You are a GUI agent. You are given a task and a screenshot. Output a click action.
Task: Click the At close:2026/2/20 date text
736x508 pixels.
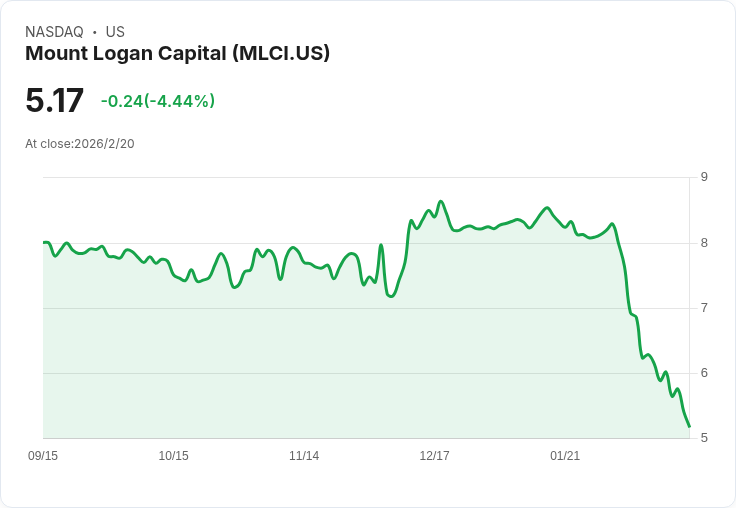[x=80, y=144]
